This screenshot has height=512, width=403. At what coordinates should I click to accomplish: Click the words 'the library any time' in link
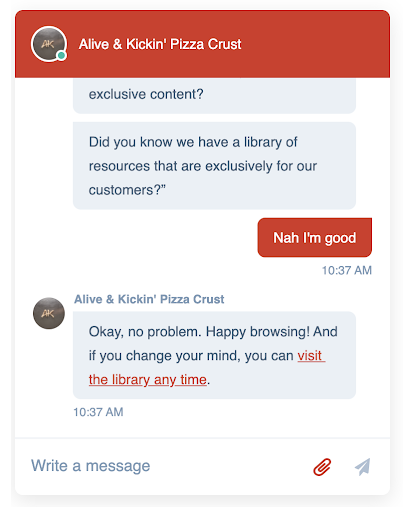point(148,380)
